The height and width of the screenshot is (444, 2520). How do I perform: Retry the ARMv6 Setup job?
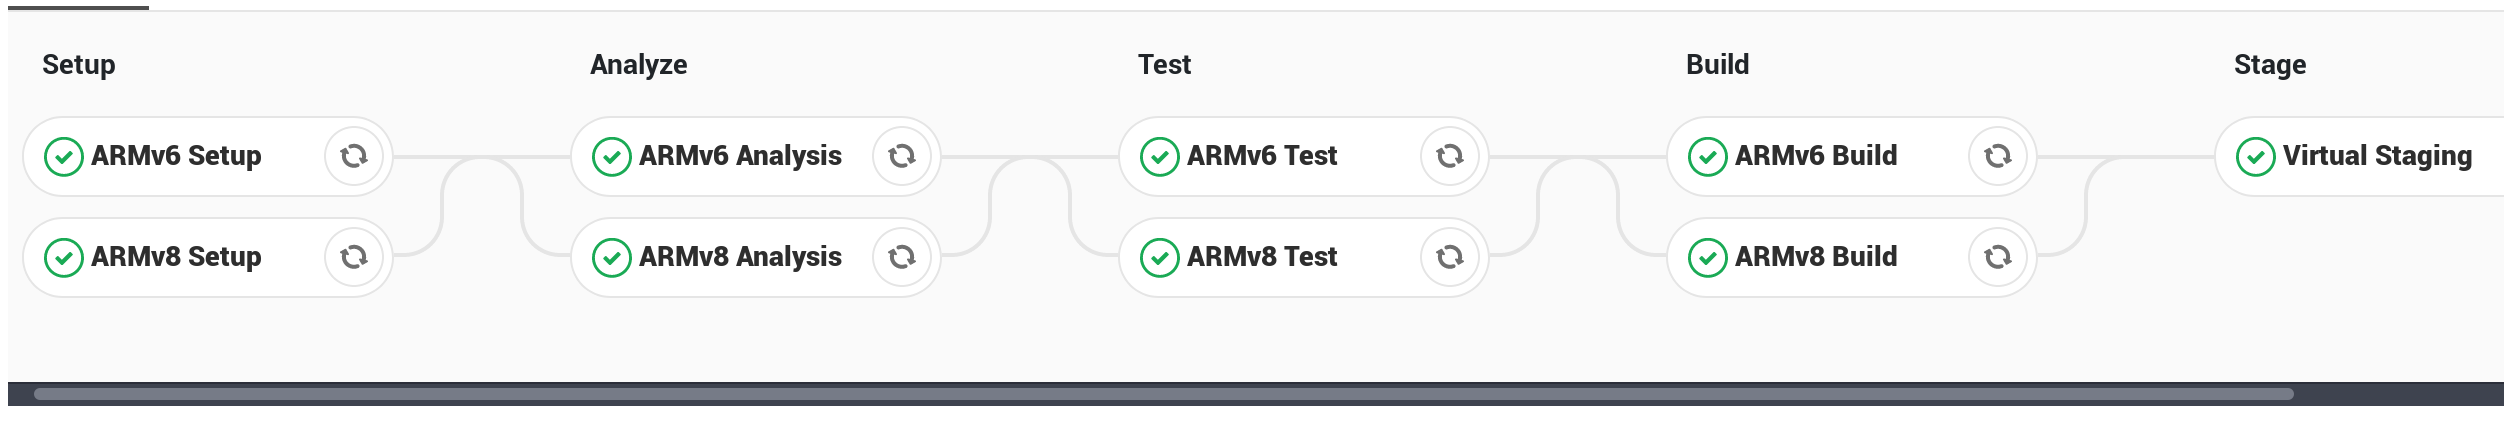354,156
